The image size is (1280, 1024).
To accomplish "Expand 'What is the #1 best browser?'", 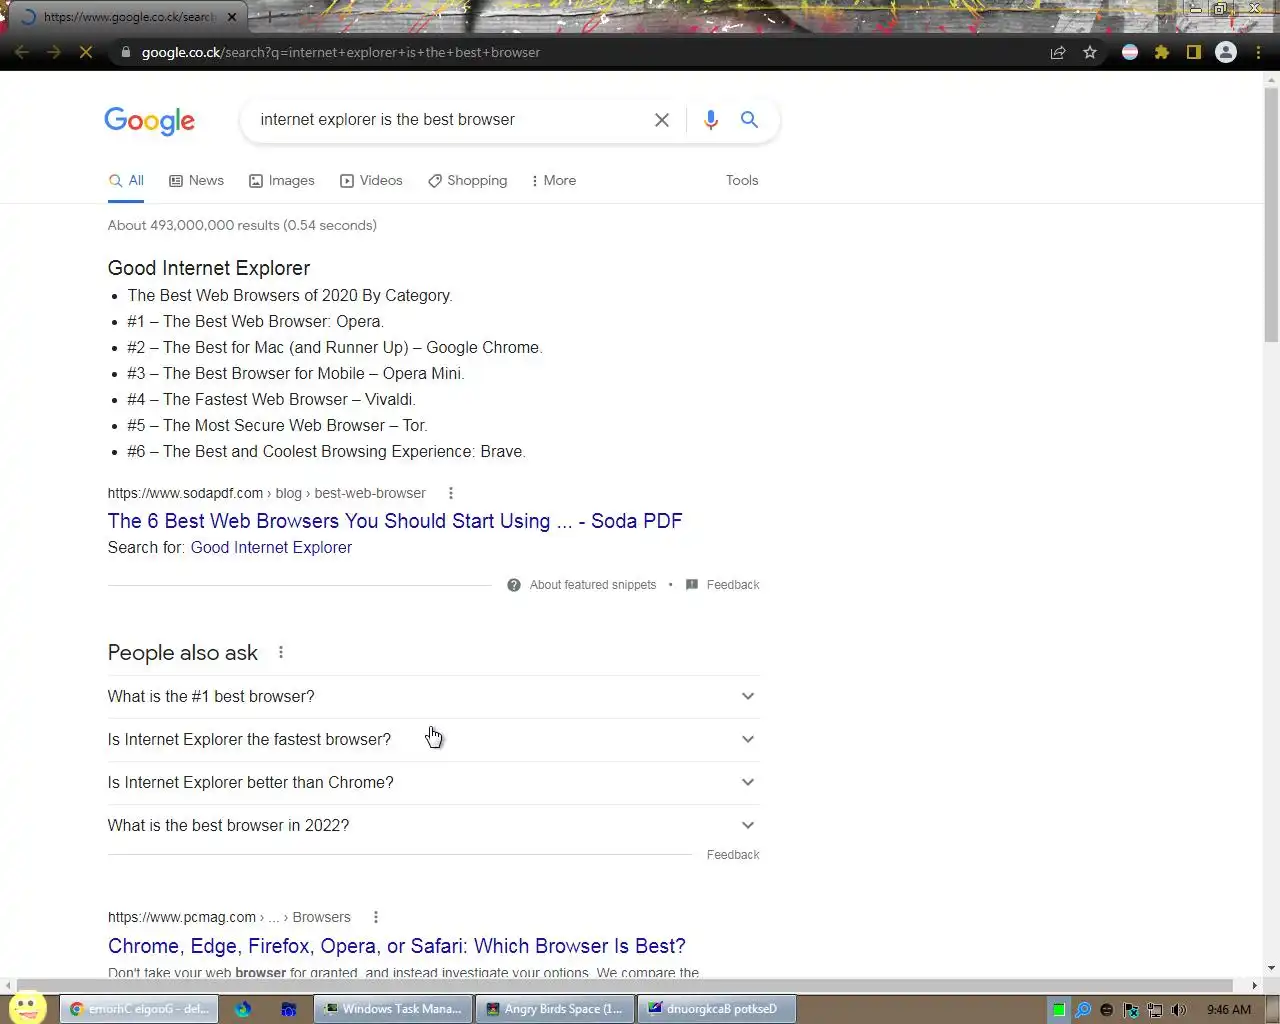I will pos(433,697).
